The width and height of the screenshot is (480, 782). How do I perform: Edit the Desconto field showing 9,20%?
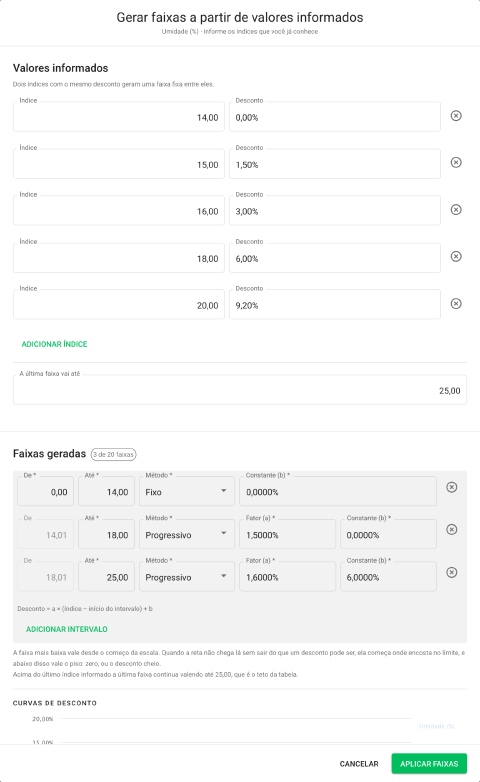pyautogui.click(x=335, y=305)
